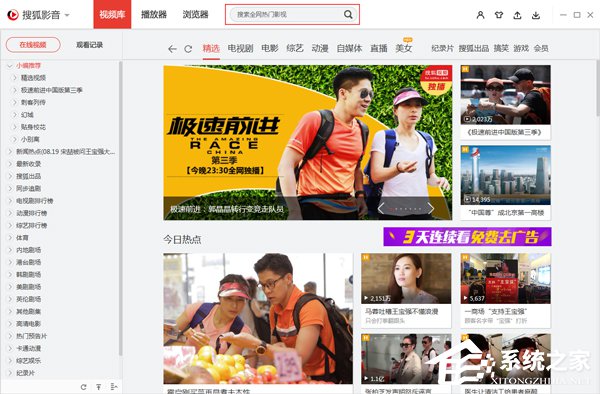Image resolution: width=600 pixels, height=394 pixels.
Task: Go to the 会员 link
Action: [541, 48]
